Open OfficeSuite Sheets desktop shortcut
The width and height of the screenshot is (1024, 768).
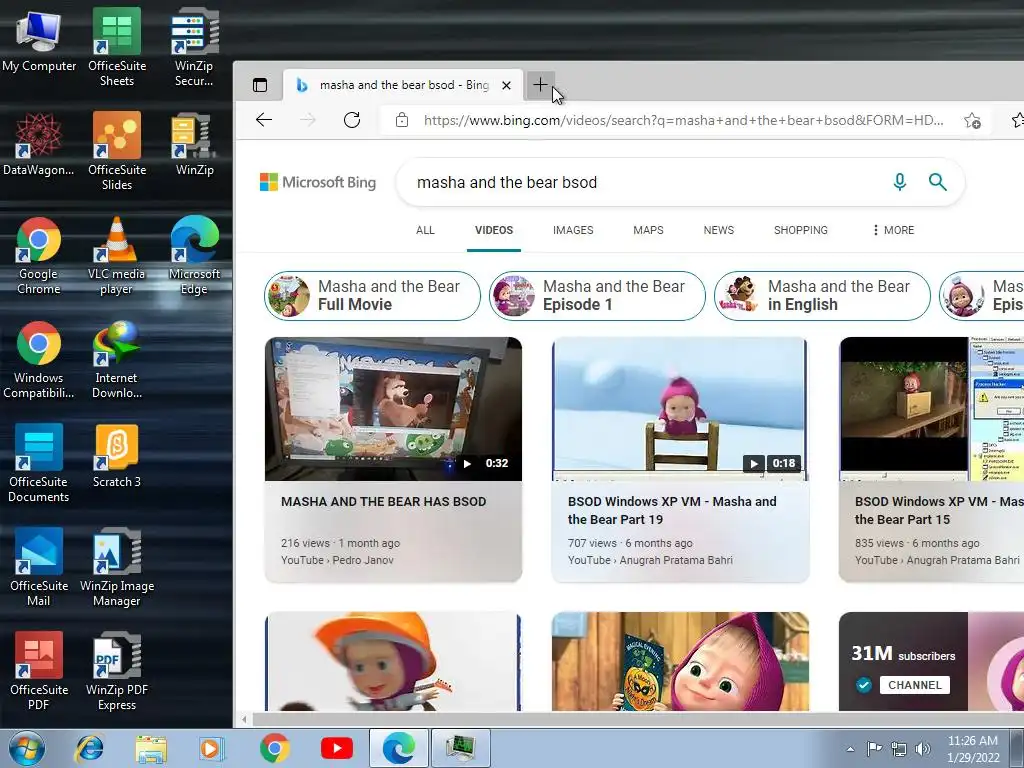point(117,47)
